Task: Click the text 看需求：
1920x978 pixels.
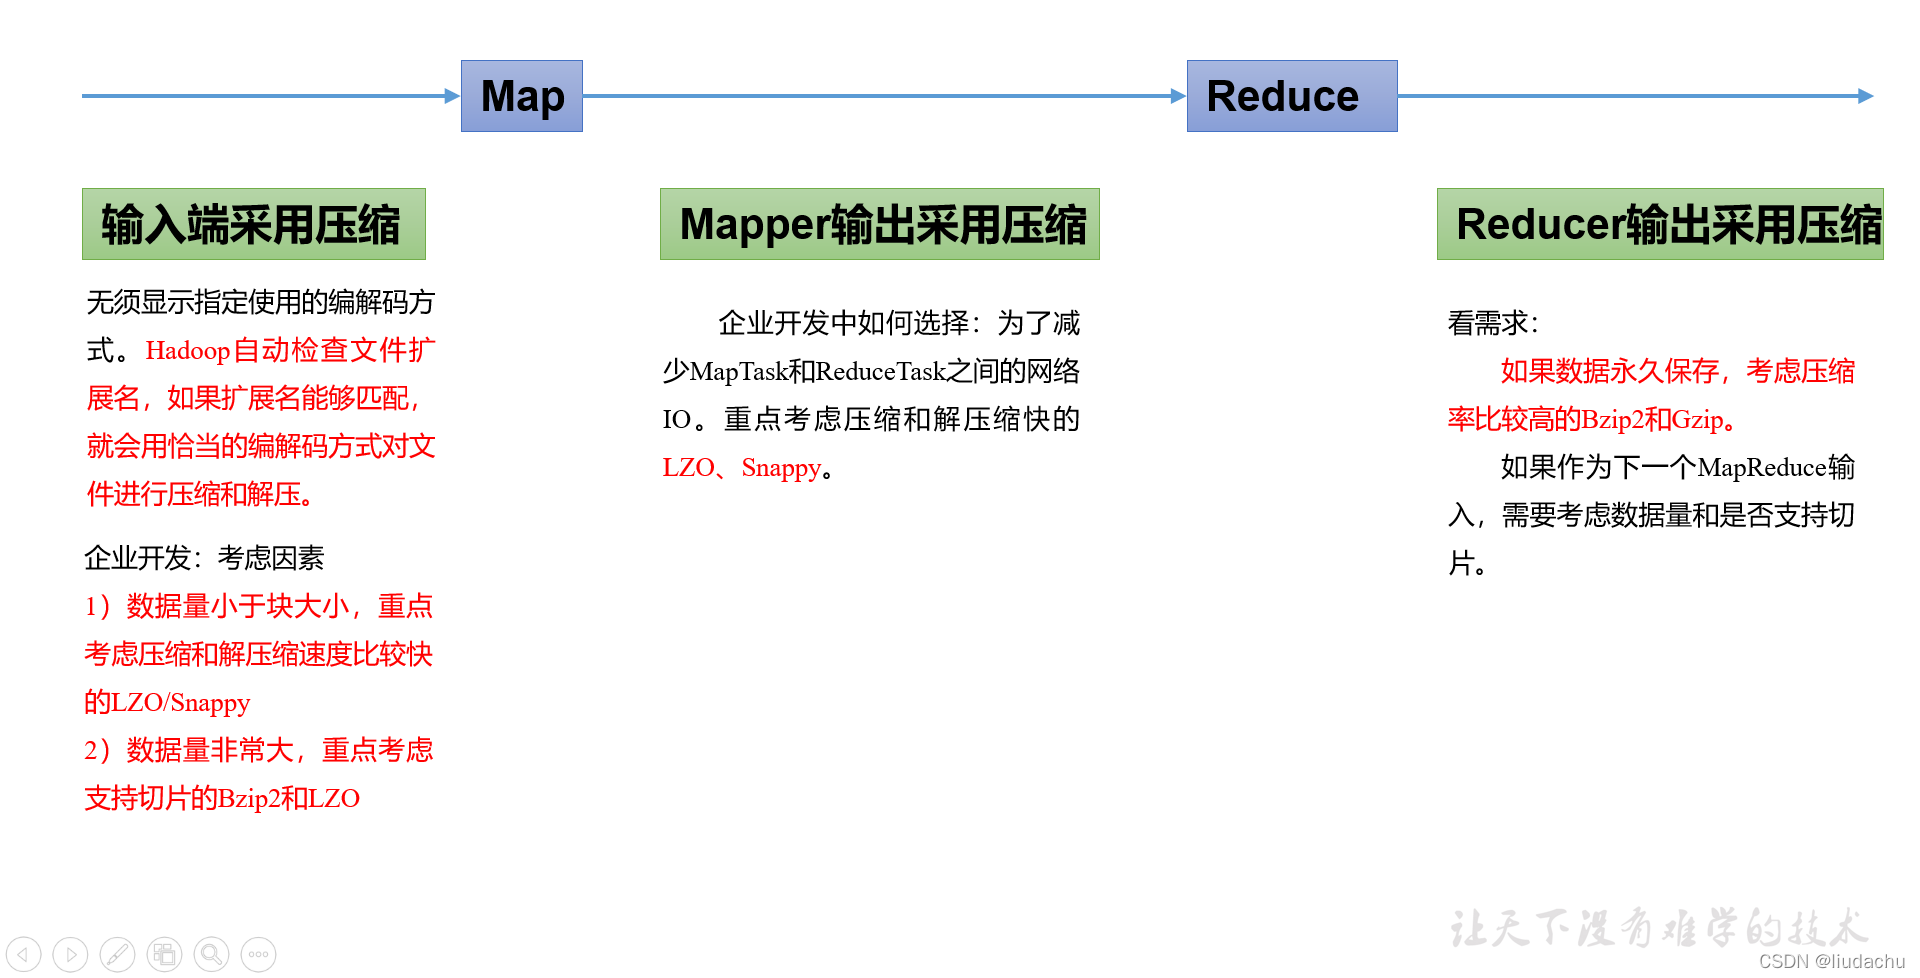Action: pos(1494,323)
